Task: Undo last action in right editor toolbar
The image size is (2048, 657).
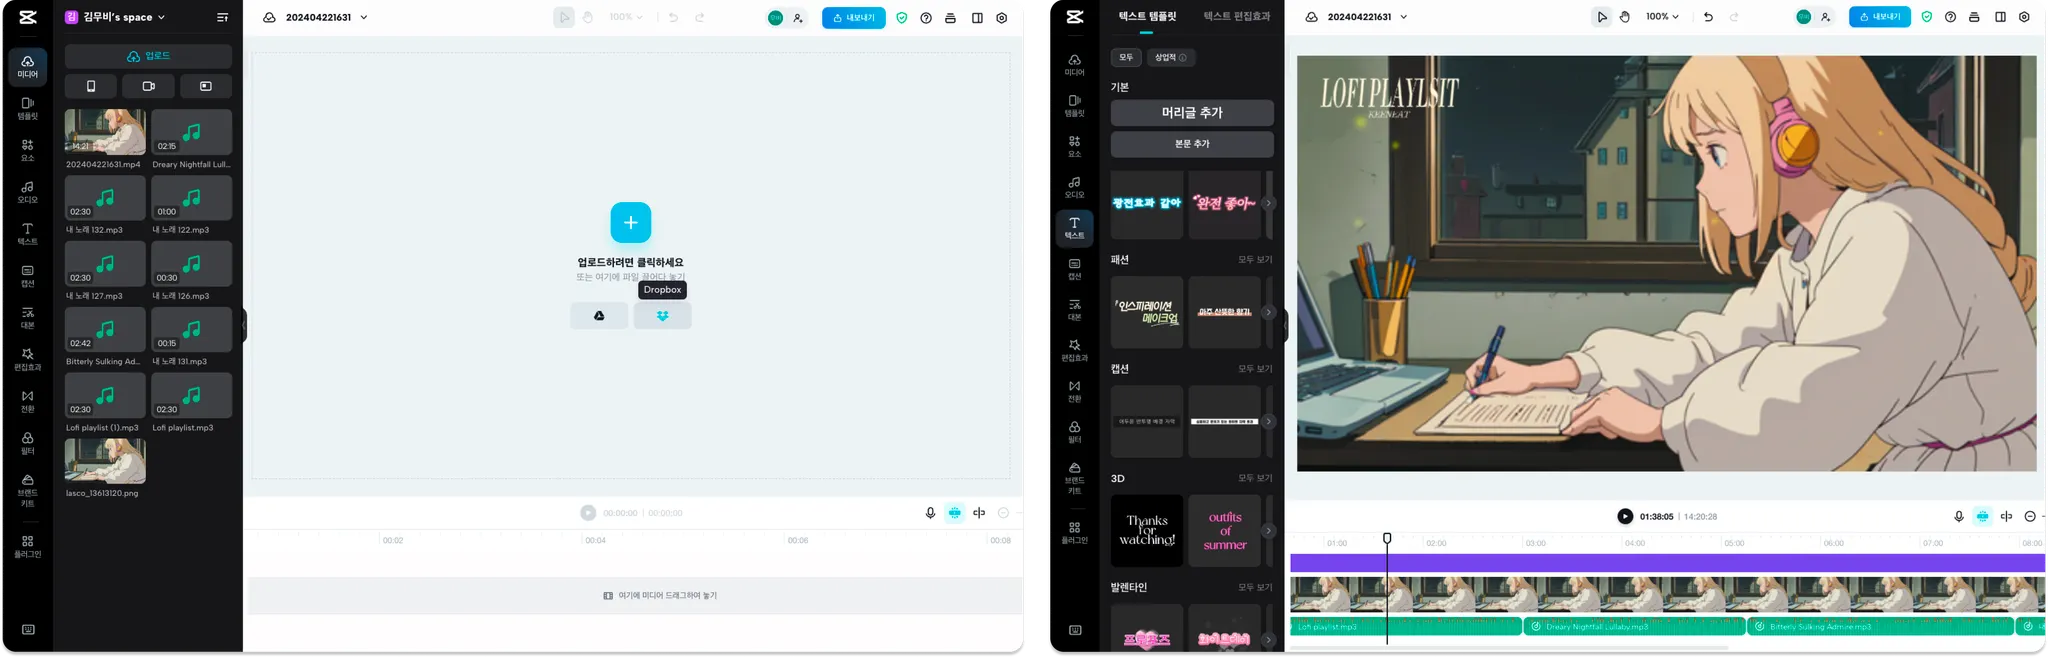Action: 1708,17
